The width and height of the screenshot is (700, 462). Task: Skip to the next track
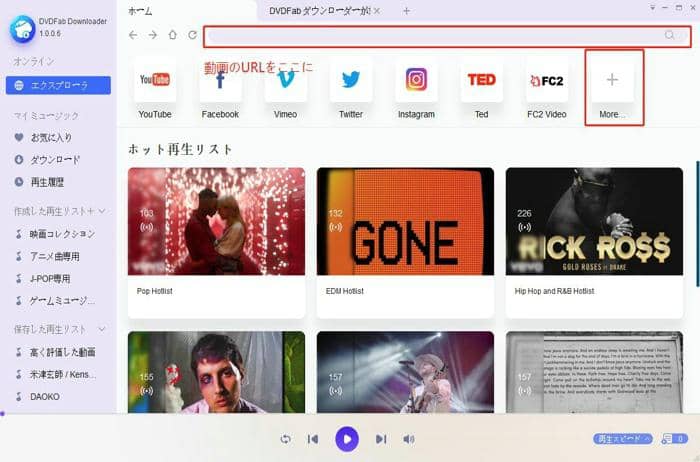point(381,439)
